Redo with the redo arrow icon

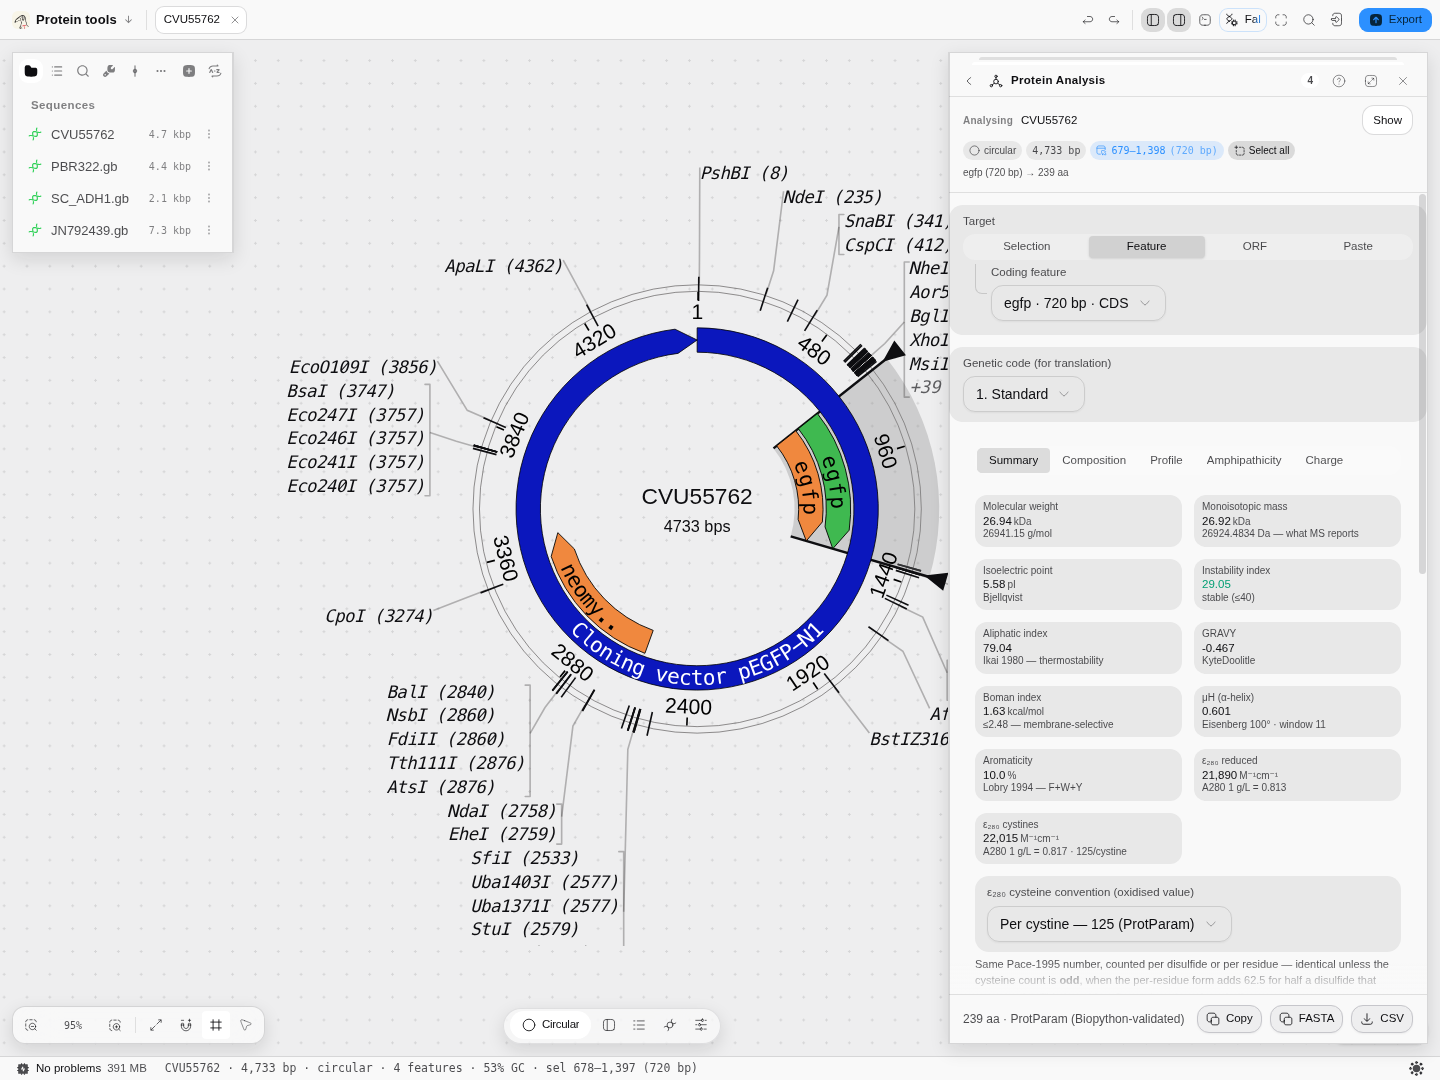tap(1114, 20)
